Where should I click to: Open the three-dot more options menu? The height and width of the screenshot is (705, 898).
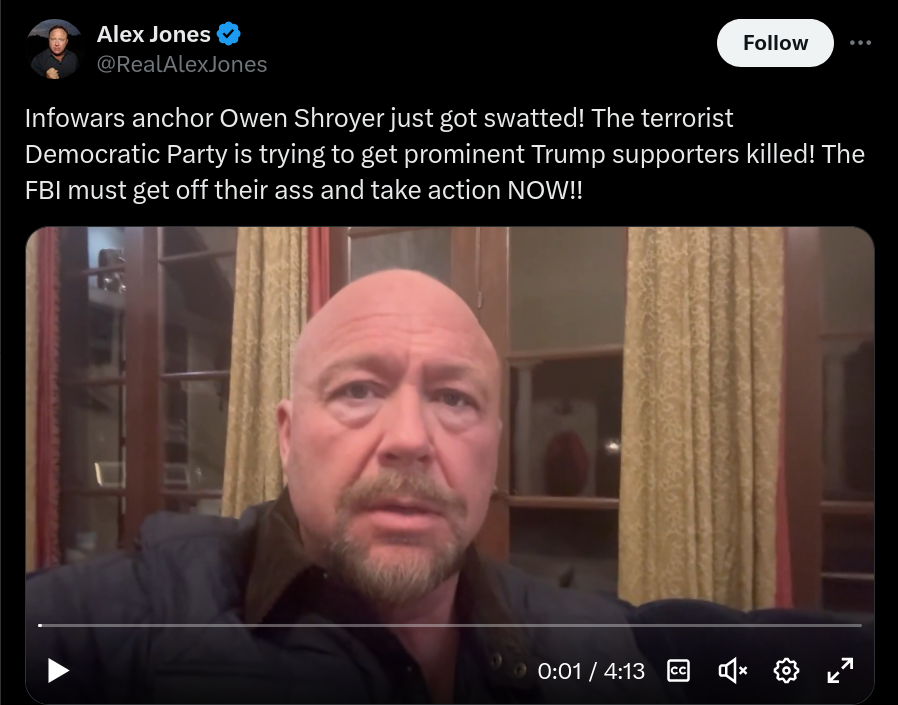point(860,43)
